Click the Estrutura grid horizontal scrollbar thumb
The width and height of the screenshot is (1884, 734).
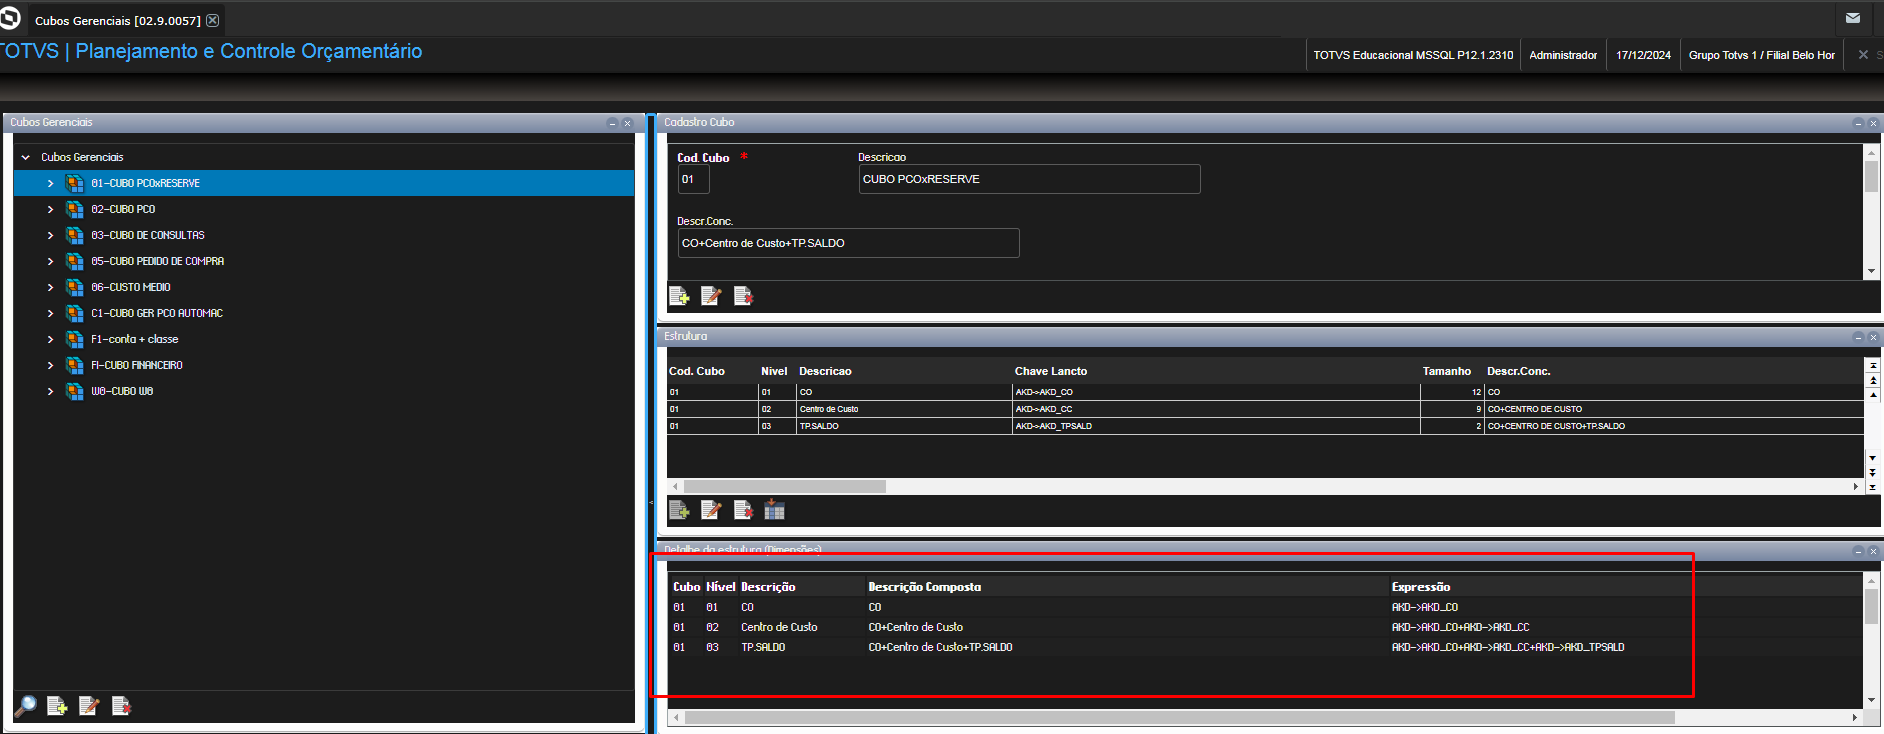click(x=785, y=486)
